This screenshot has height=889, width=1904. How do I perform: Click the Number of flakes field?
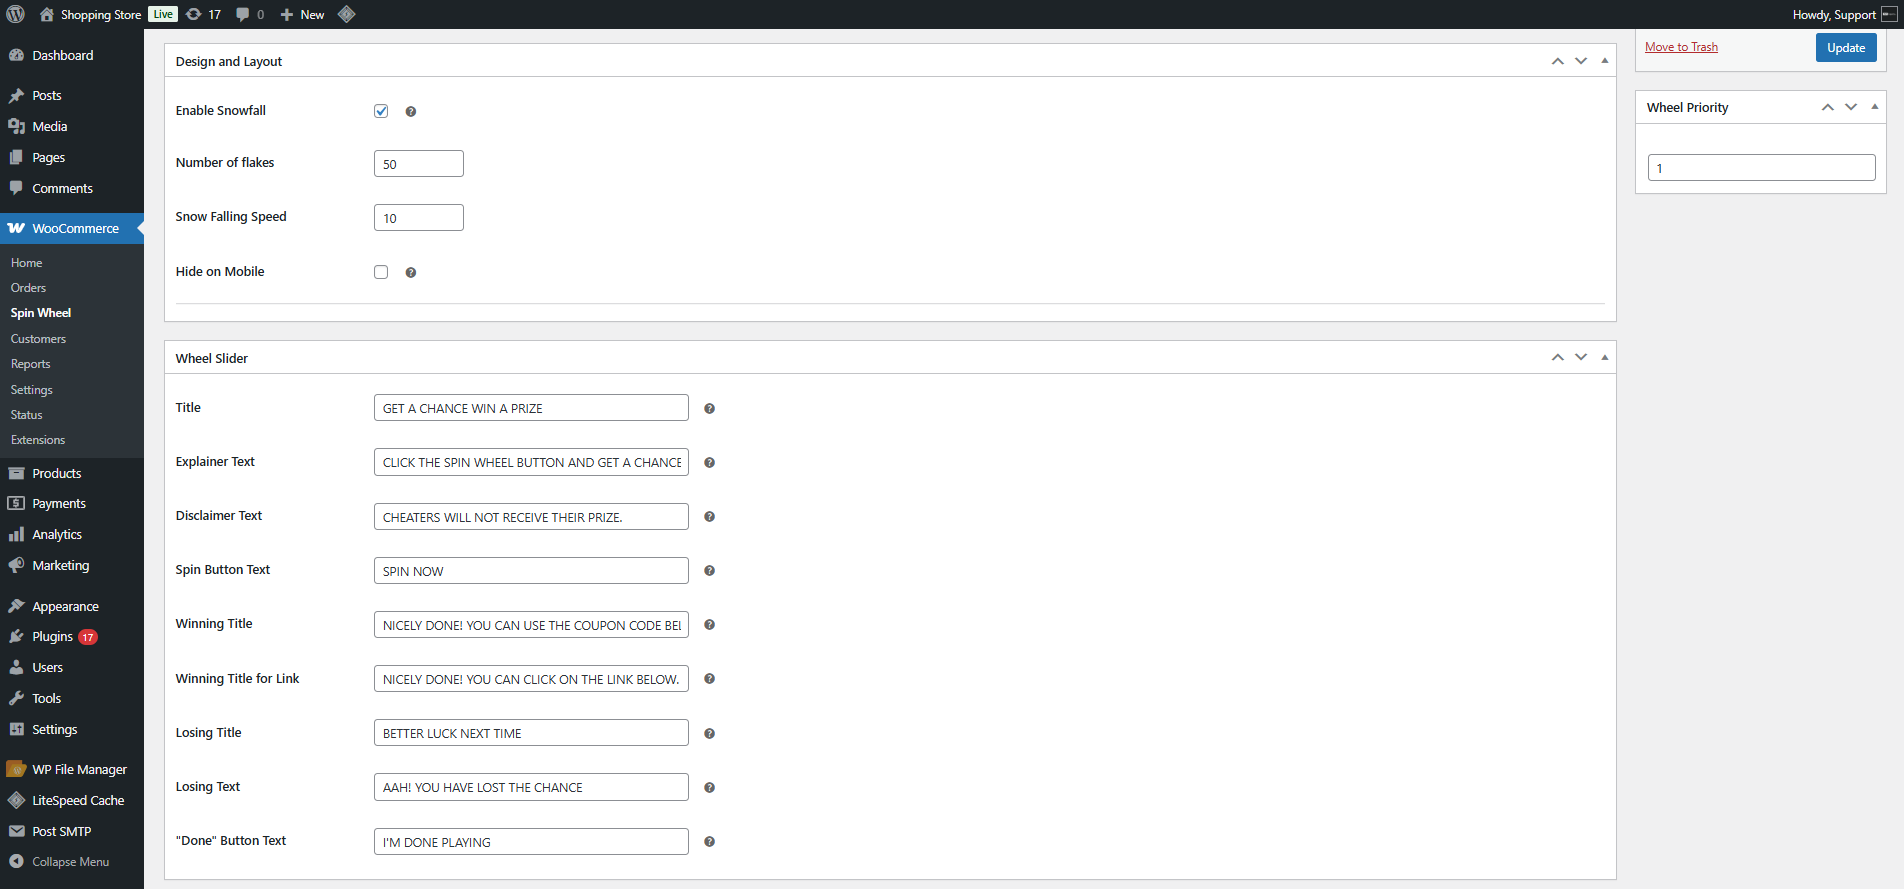click(x=418, y=164)
